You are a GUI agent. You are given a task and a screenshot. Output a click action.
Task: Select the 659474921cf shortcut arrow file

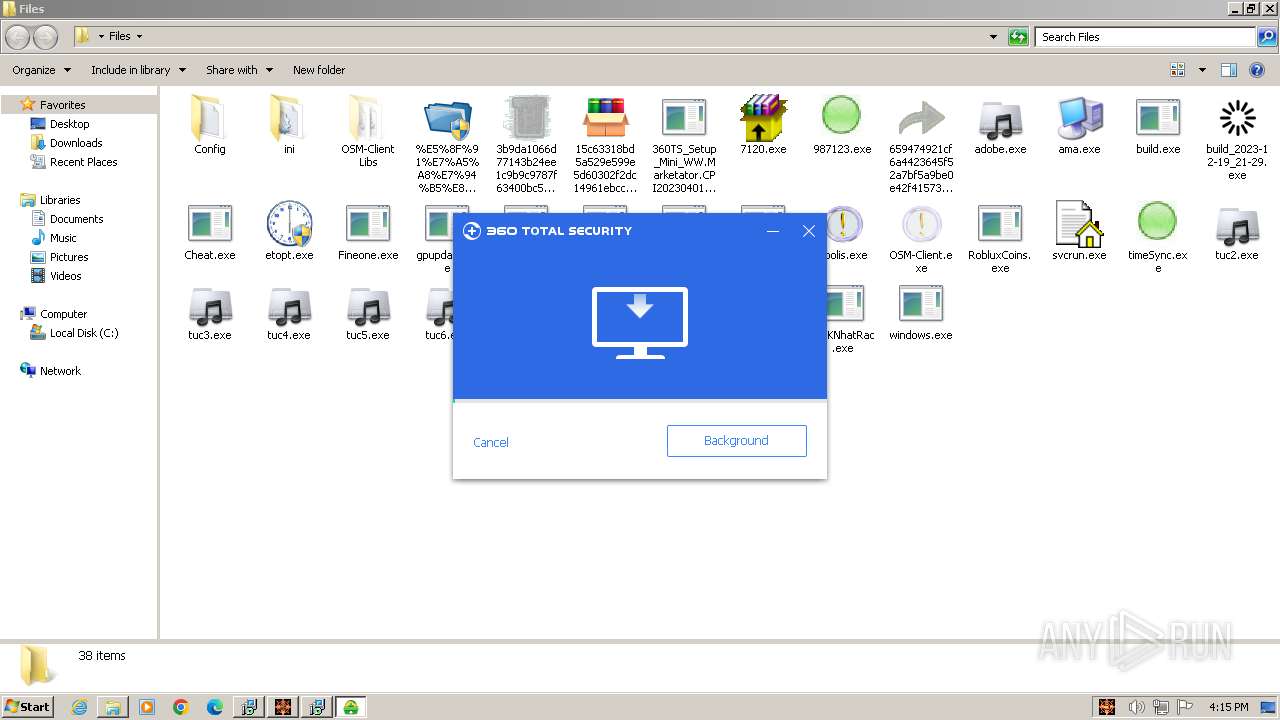(x=921, y=145)
